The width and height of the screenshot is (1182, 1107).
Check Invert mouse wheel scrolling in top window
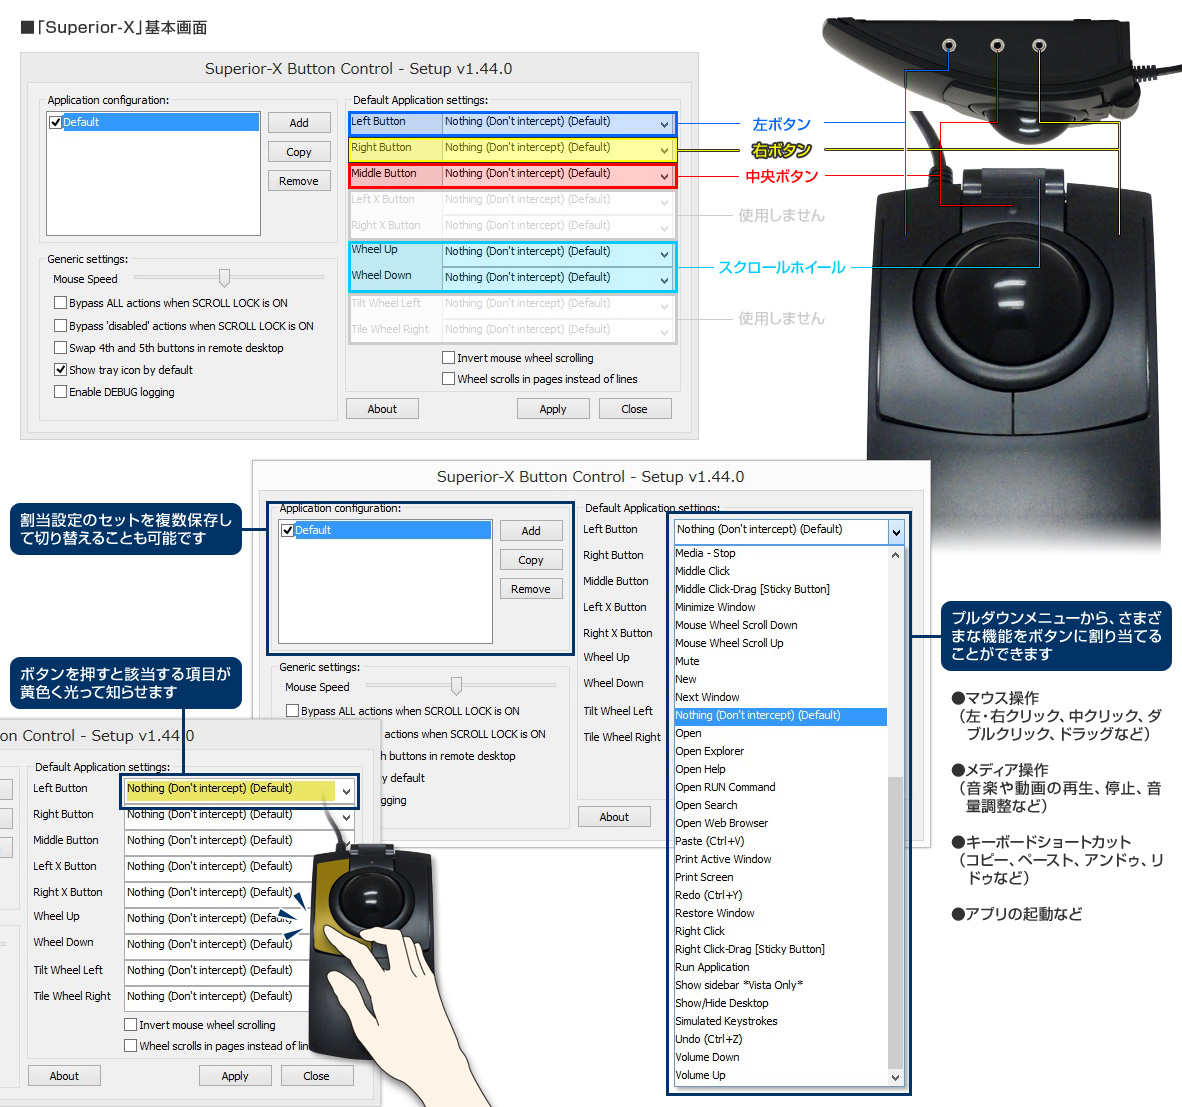449,357
